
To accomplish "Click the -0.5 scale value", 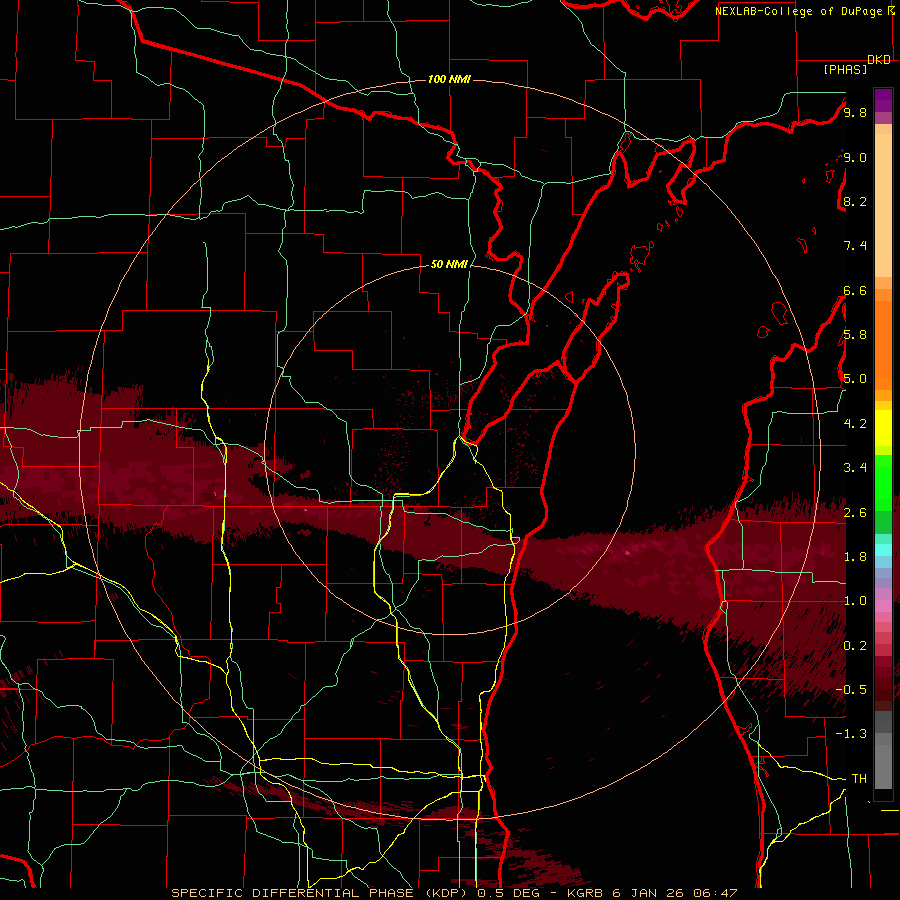I will pyautogui.click(x=851, y=689).
